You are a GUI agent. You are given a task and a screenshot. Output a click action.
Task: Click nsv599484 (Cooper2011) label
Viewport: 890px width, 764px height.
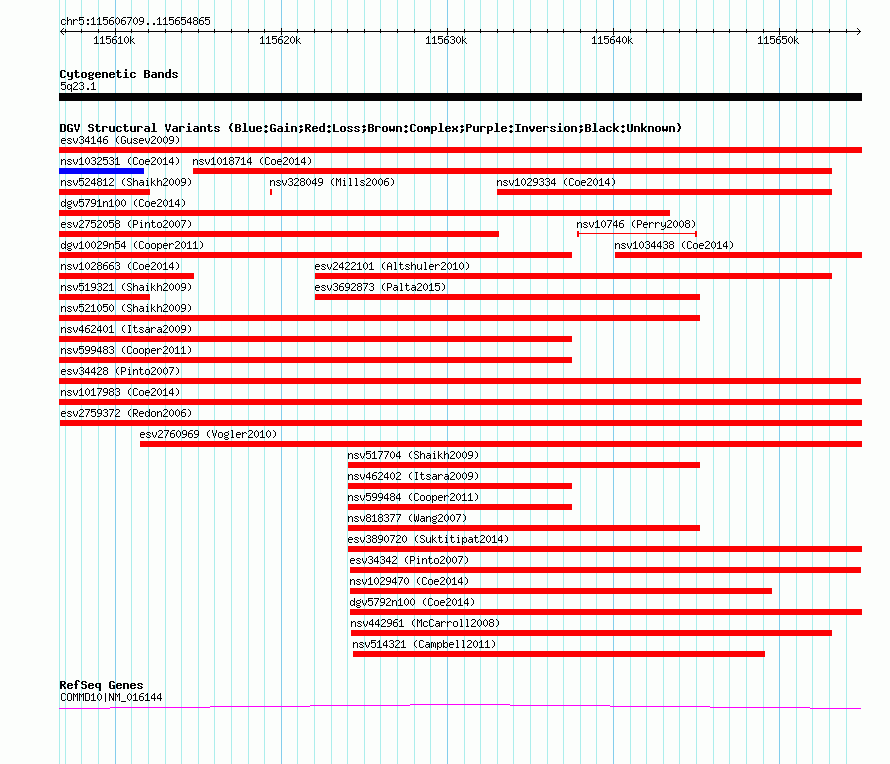tap(413, 497)
